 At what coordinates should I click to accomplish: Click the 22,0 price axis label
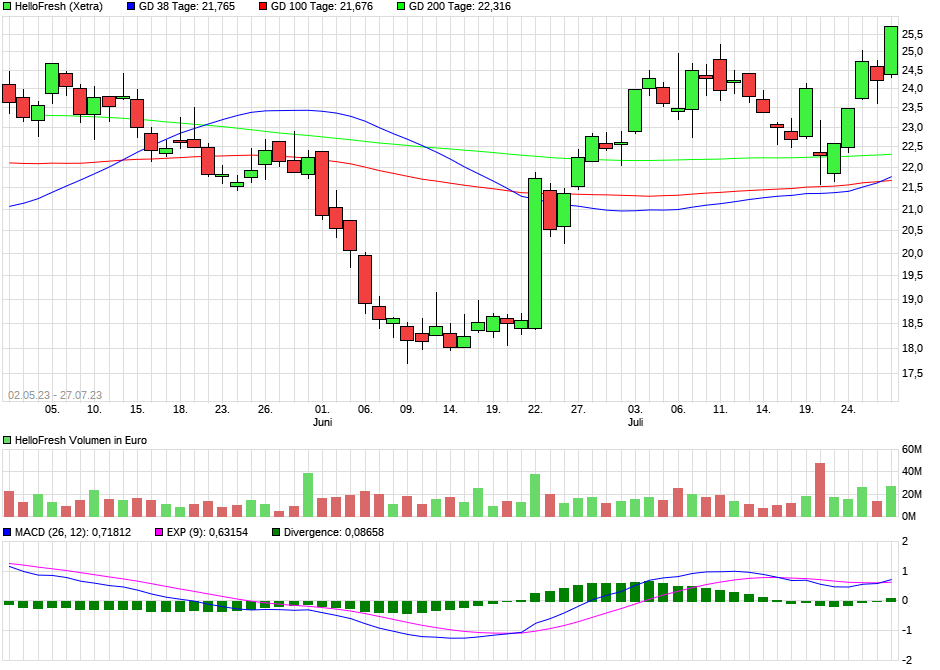click(x=912, y=167)
